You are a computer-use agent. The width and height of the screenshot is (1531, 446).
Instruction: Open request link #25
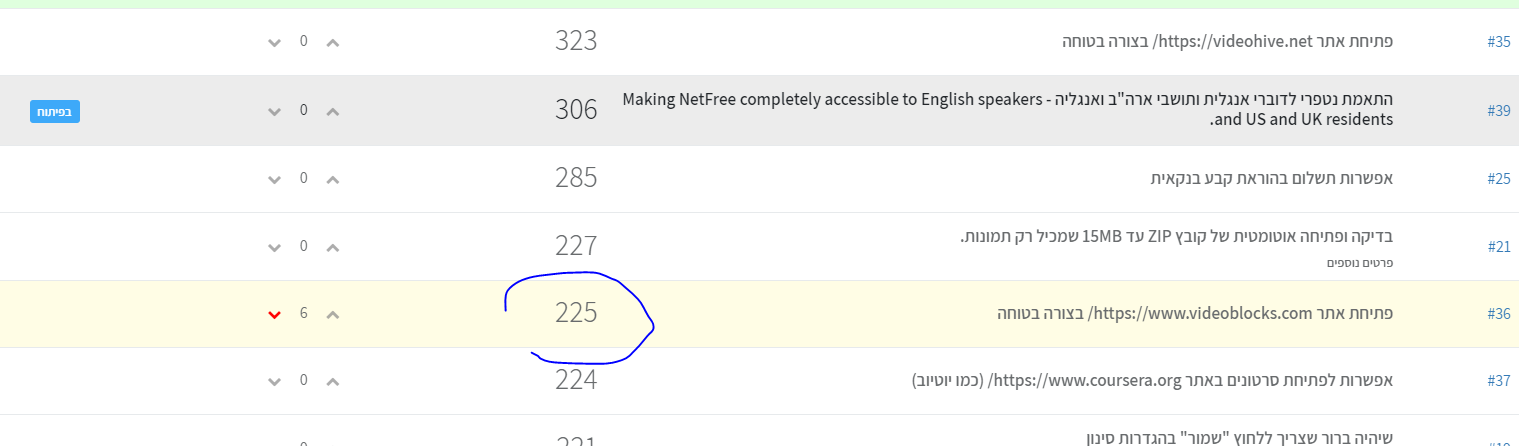(x=1498, y=179)
